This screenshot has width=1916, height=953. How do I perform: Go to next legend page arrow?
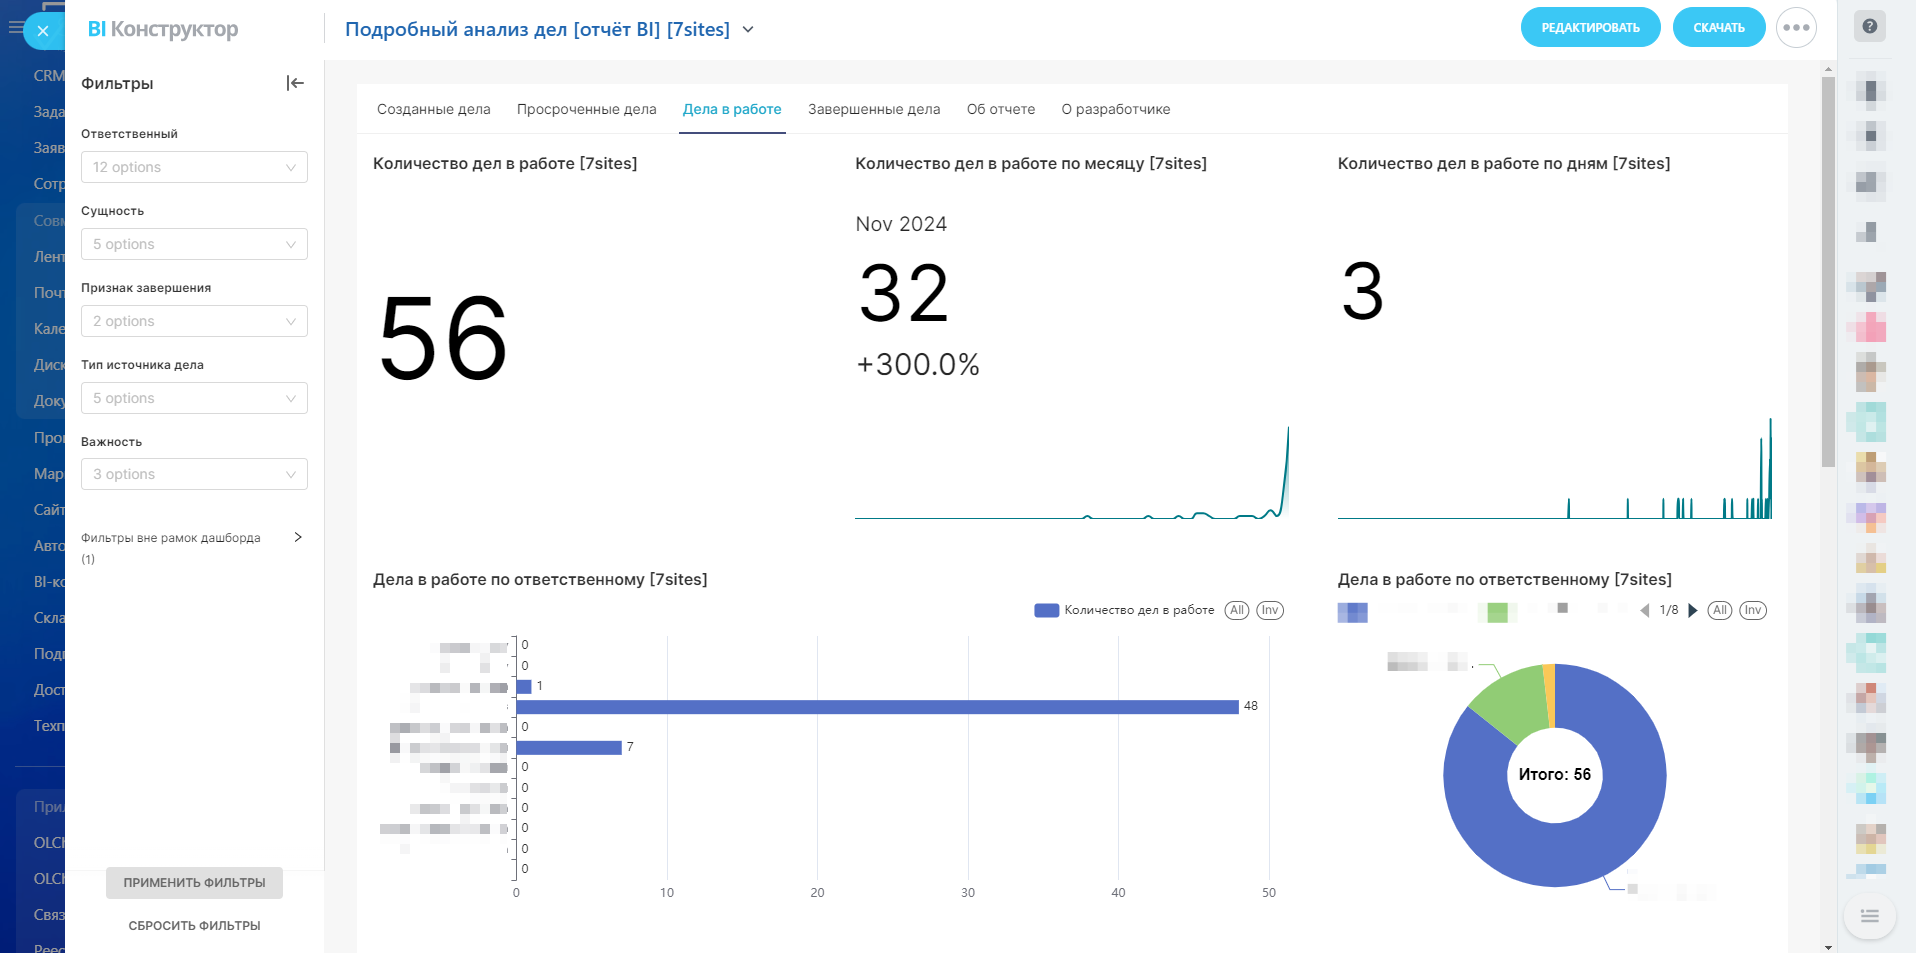point(1693,610)
